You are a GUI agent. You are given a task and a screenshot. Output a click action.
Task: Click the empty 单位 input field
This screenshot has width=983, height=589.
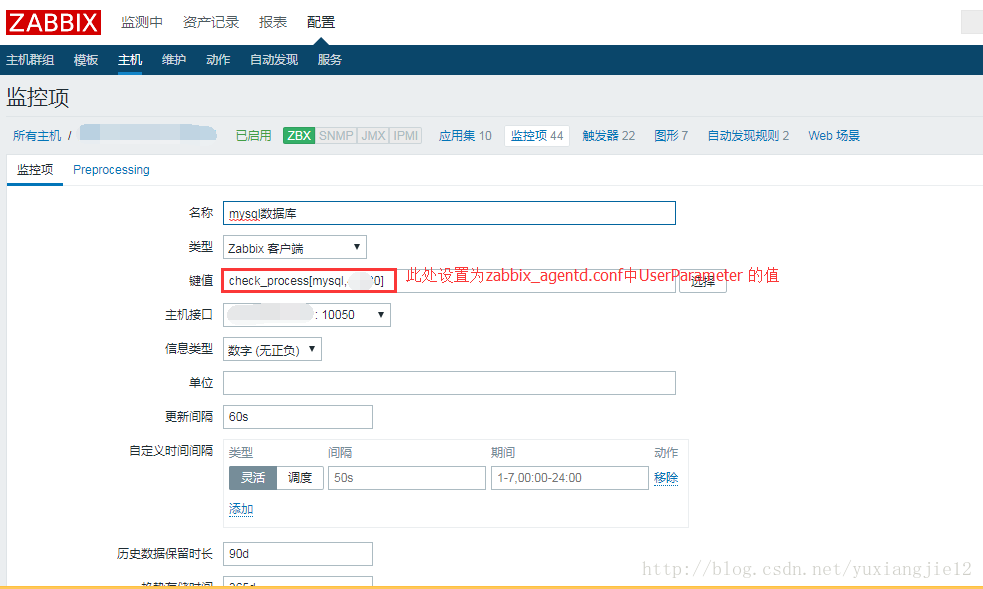click(x=449, y=383)
